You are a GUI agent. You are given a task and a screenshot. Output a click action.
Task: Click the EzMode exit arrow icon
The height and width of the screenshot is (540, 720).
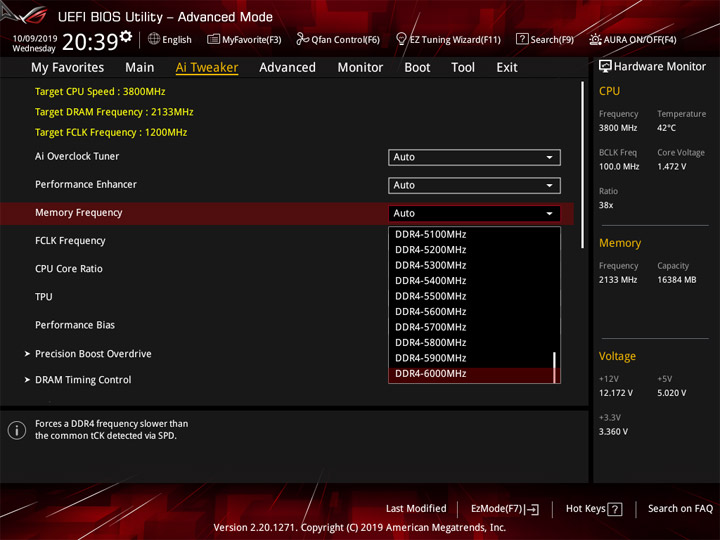(x=532, y=509)
